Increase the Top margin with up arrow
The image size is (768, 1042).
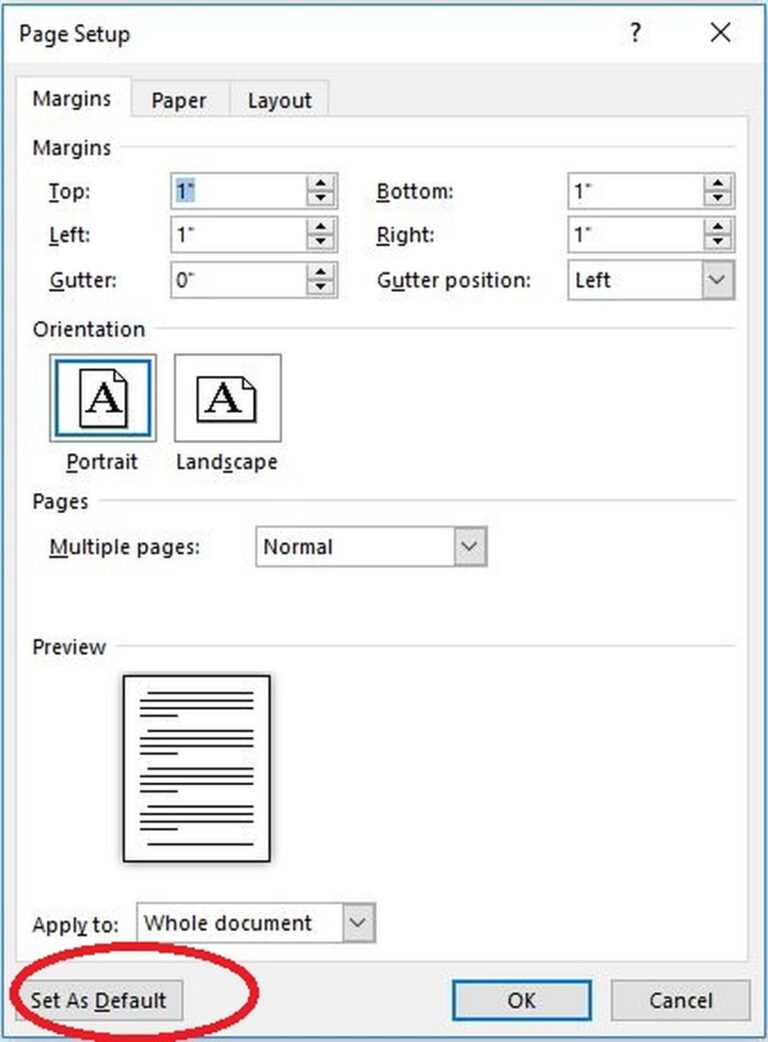321,183
